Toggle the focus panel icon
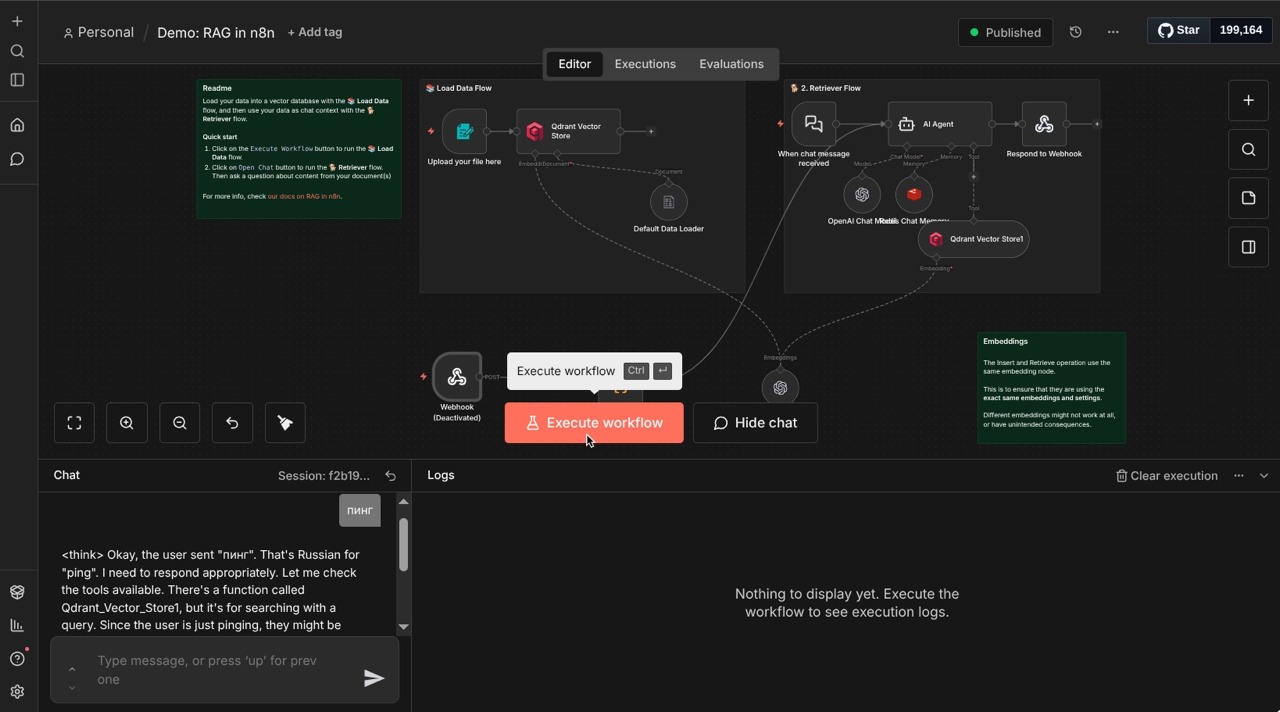The image size is (1280, 712). click(1248, 247)
